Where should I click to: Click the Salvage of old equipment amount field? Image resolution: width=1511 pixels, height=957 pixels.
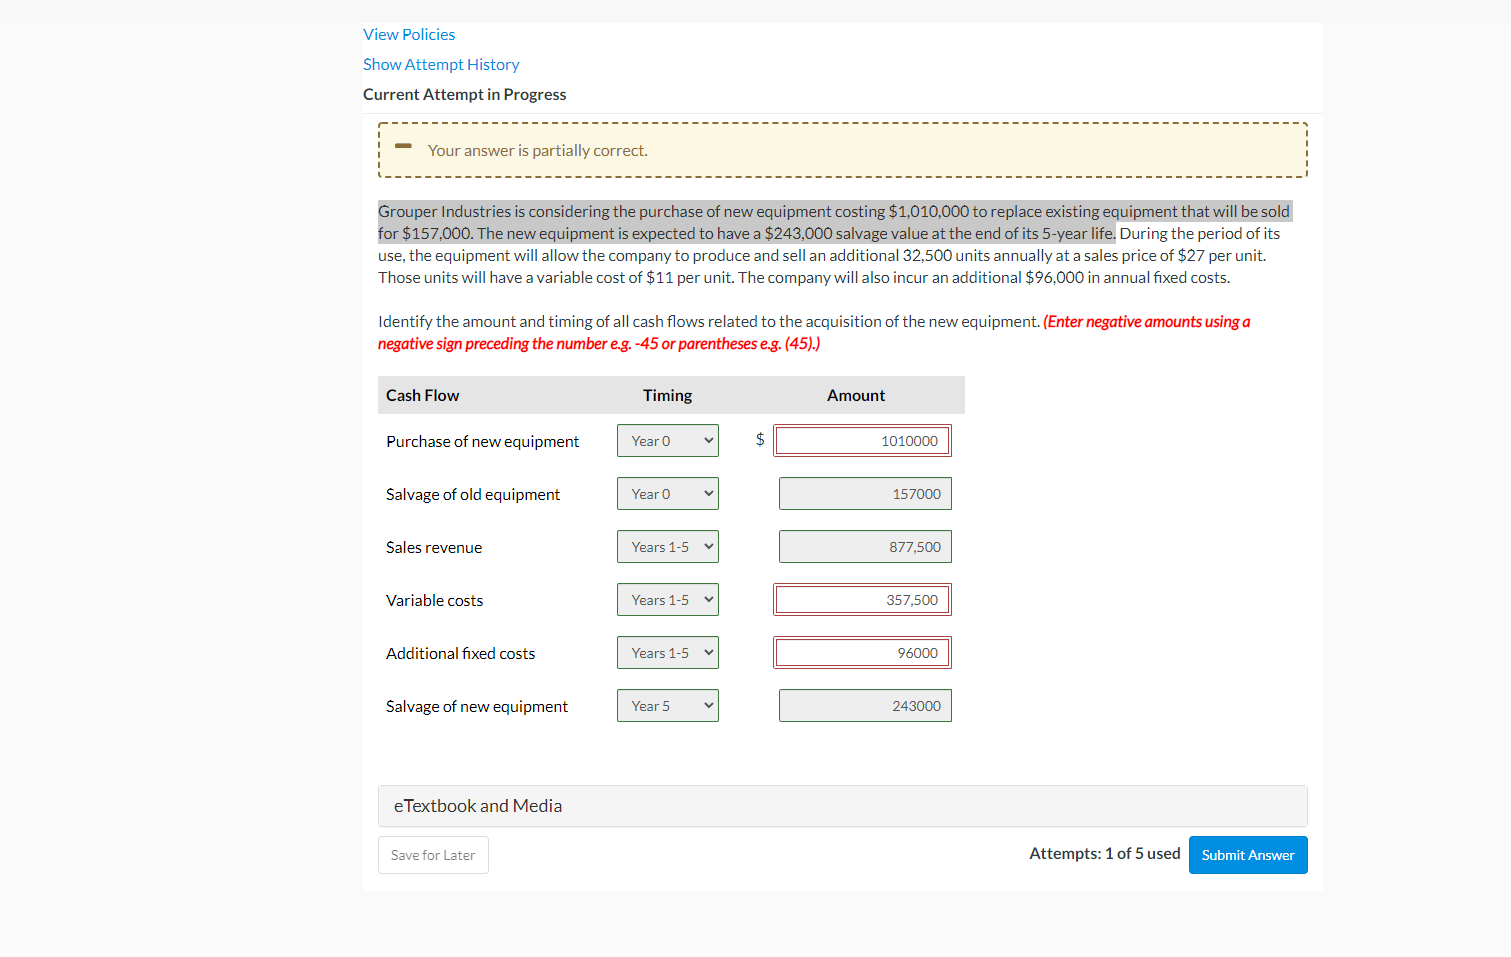(864, 493)
